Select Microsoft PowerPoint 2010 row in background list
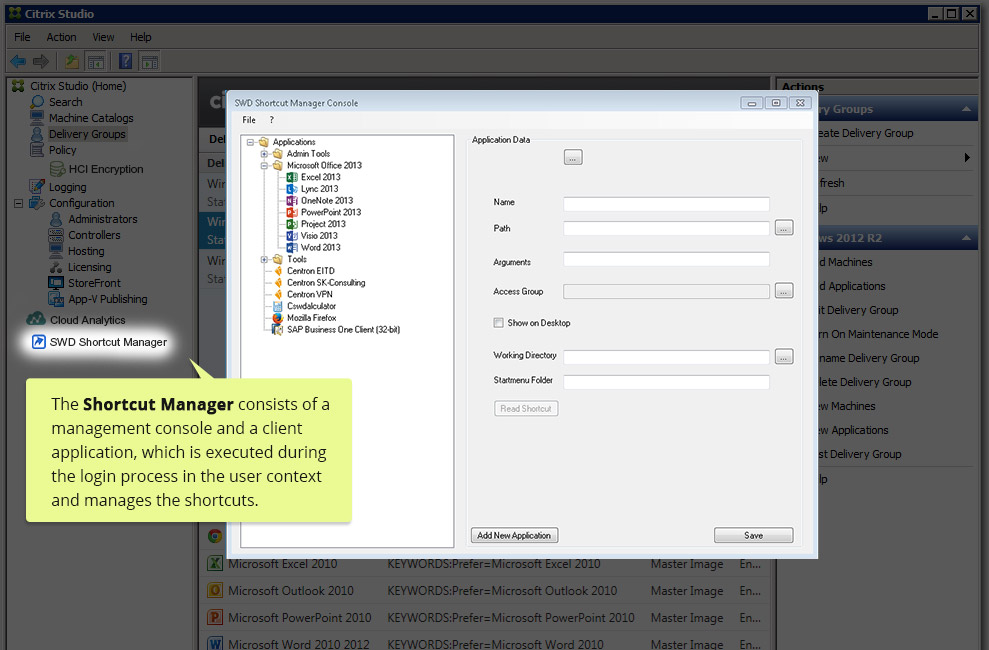This screenshot has height=650, width=989. pos(484,617)
